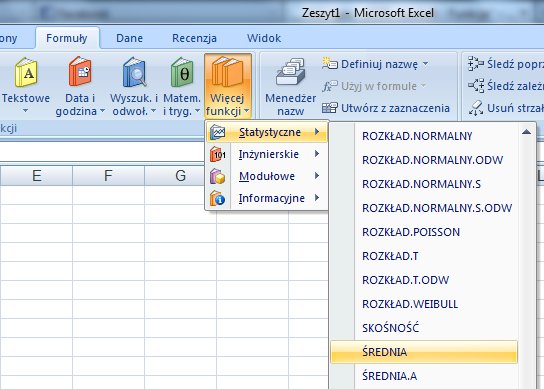
Task: Open the Tekstowe functions book icon
Action: tap(26, 72)
